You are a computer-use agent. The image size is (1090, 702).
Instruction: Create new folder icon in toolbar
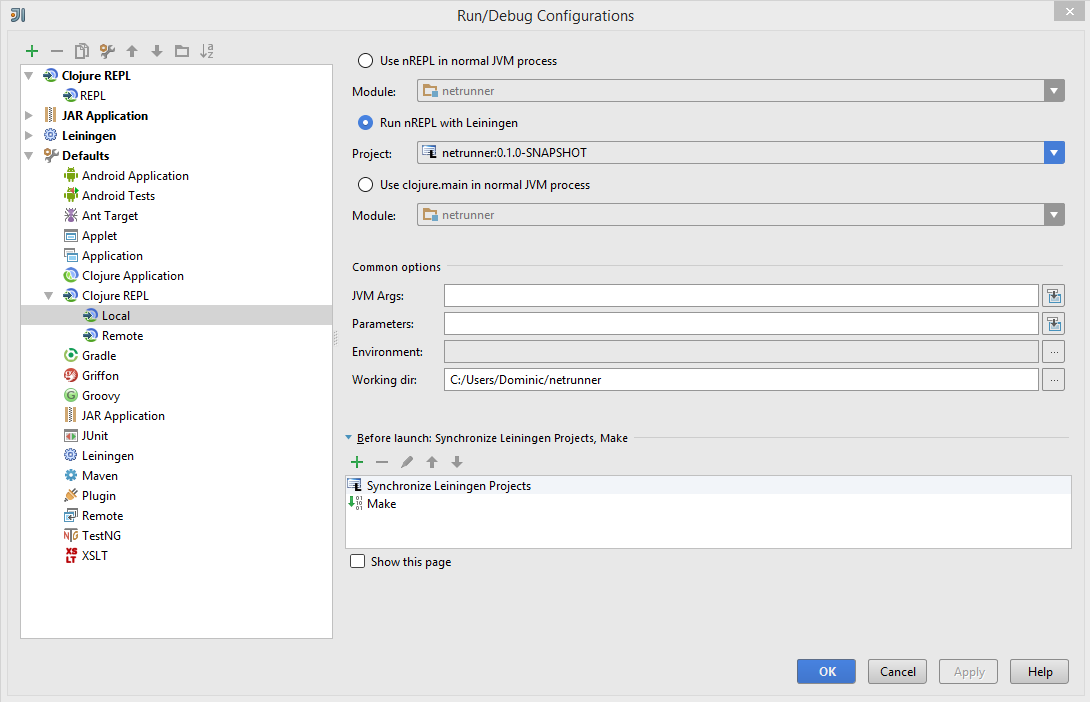click(182, 51)
